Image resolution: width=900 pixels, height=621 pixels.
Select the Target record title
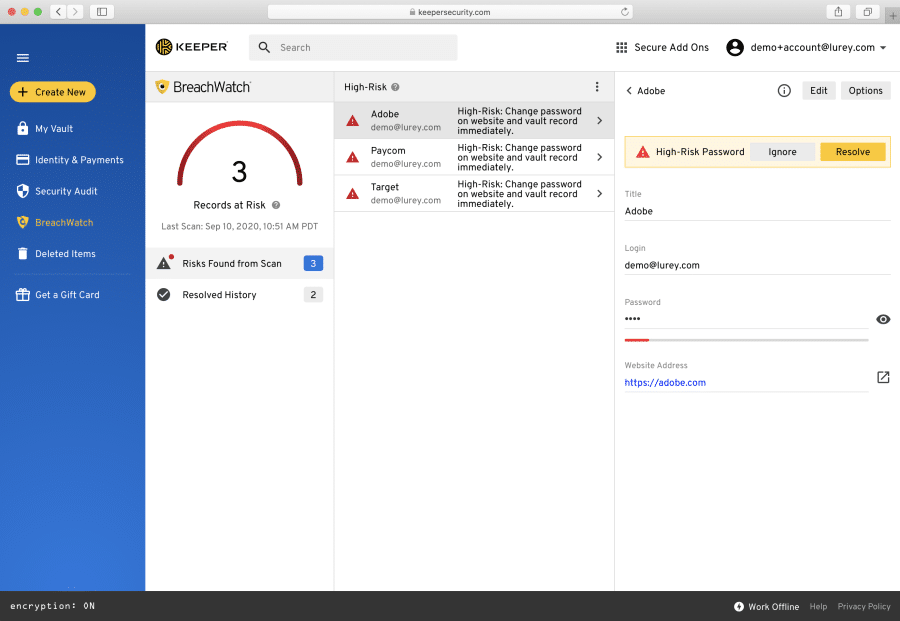pos(385,187)
